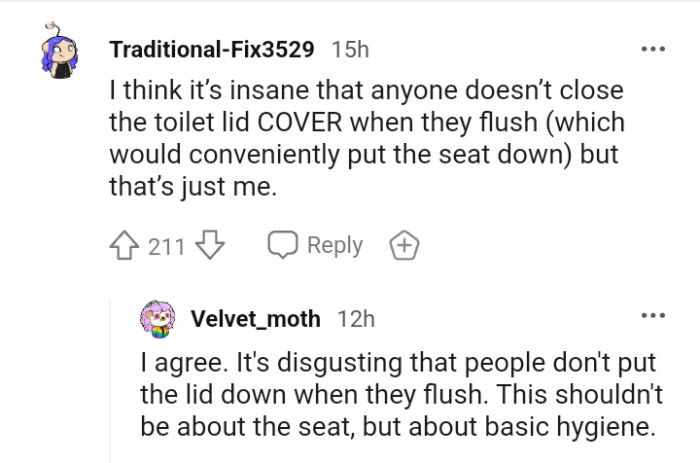Click the Reply speech bubble icon
The width and height of the screenshot is (700, 463).
[281, 245]
